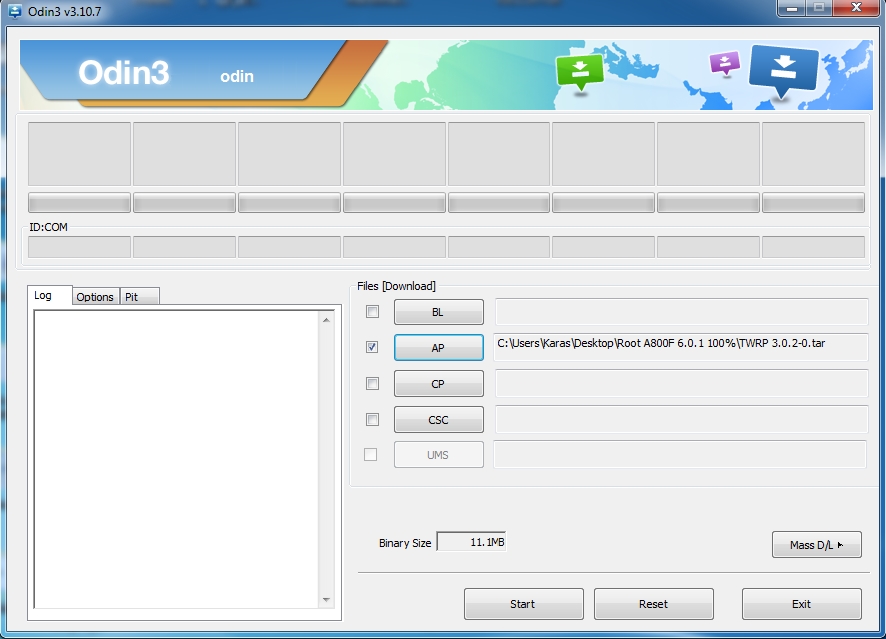Select a CSC file with CSC button
This screenshot has width=886, height=639.
tap(438, 420)
